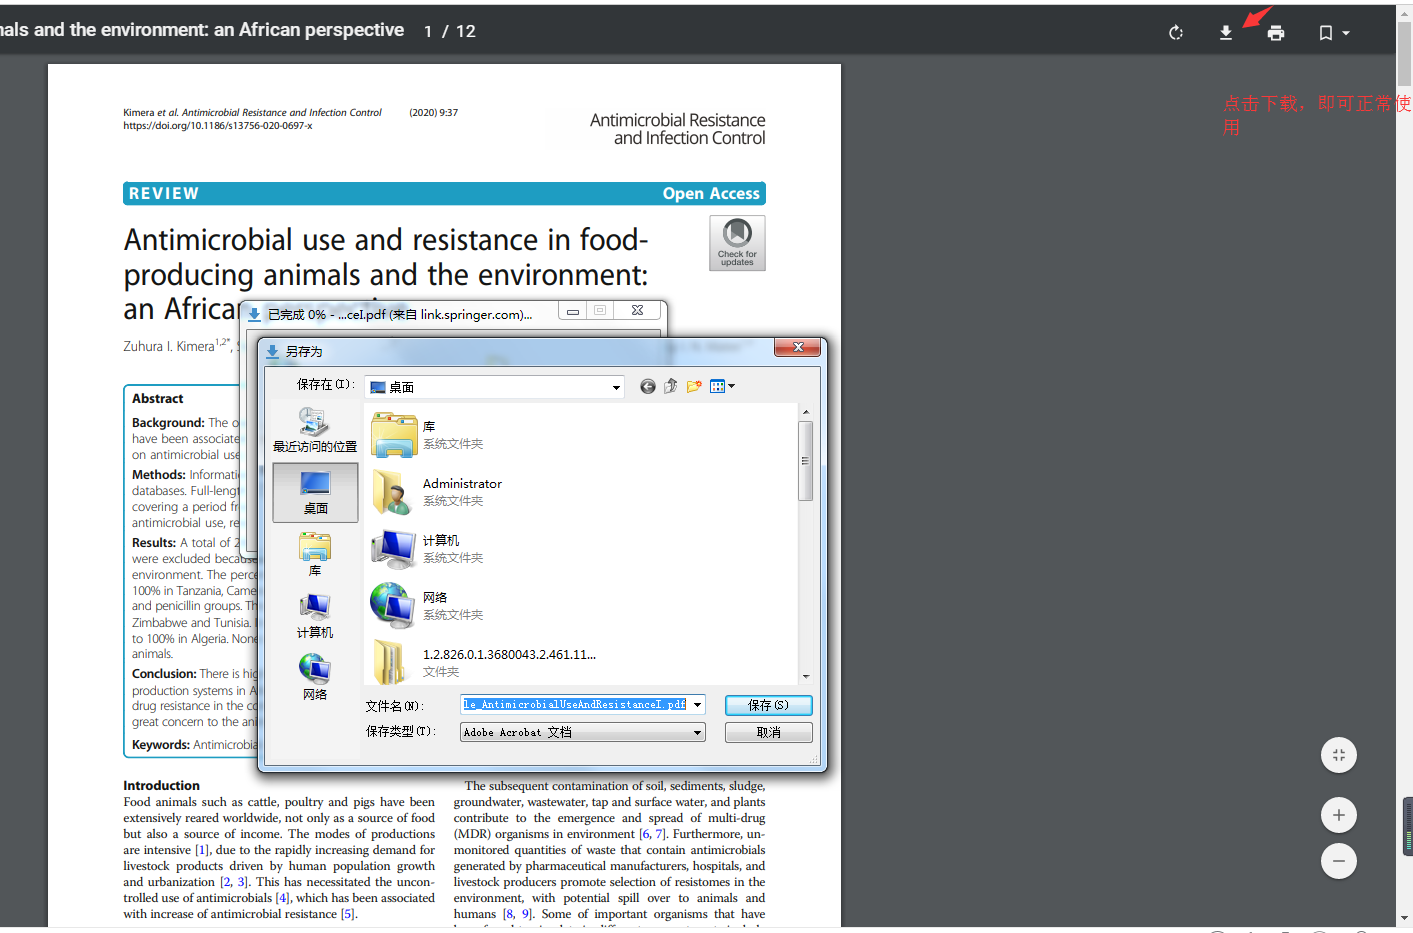Go up one folder level in save dialog
This screenshot has height=933, width=1413.
pyautogui.click(x=671, y=387)
